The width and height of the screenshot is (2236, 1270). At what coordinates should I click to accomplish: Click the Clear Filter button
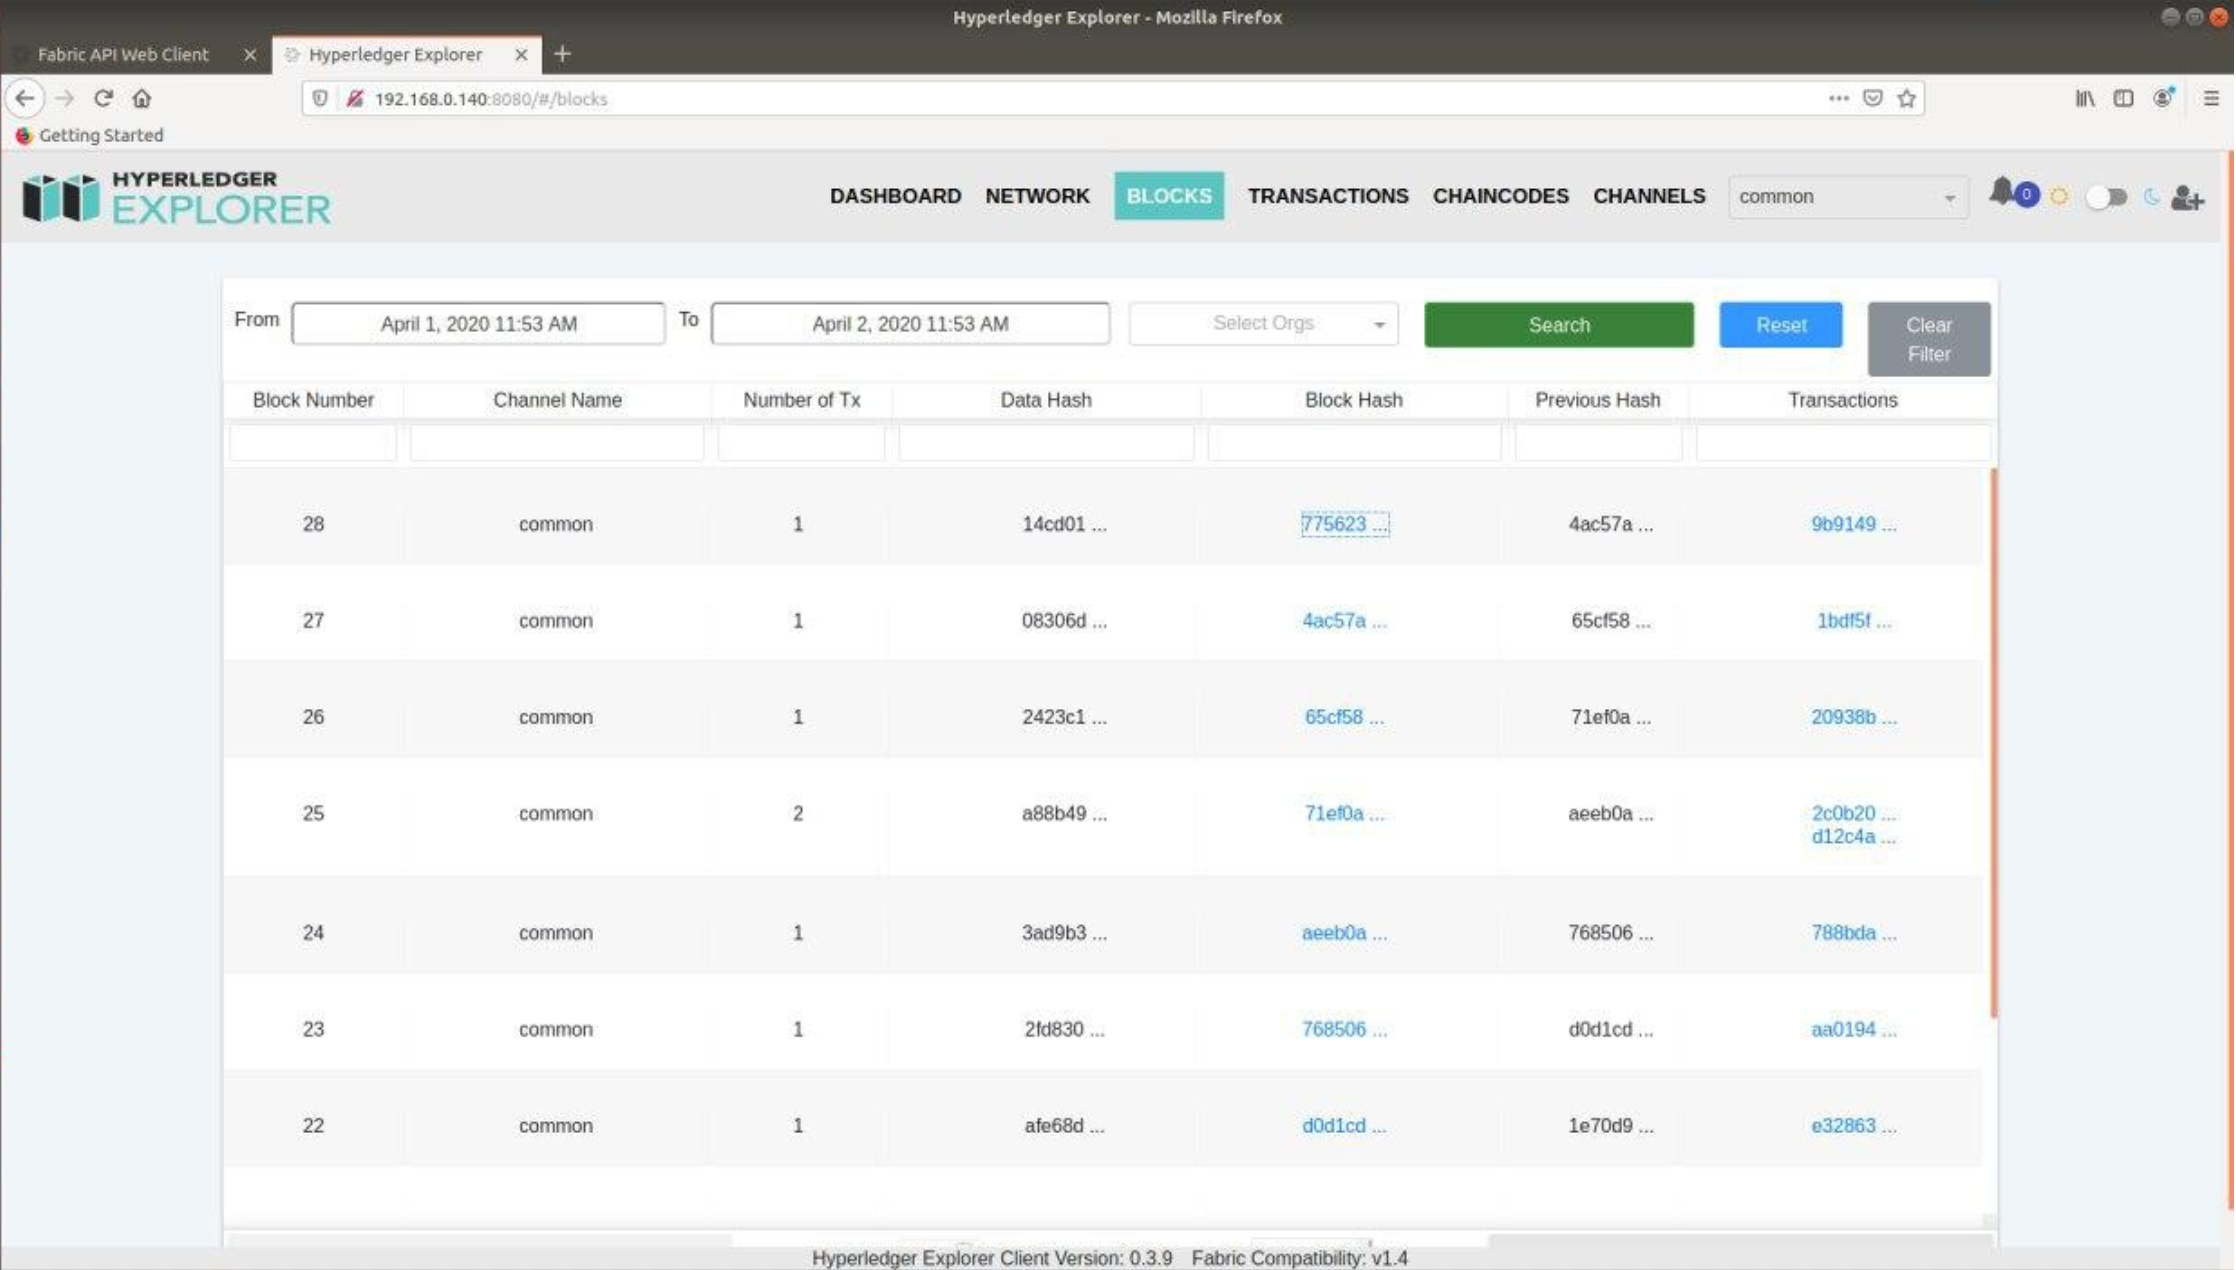[1928, 339]
